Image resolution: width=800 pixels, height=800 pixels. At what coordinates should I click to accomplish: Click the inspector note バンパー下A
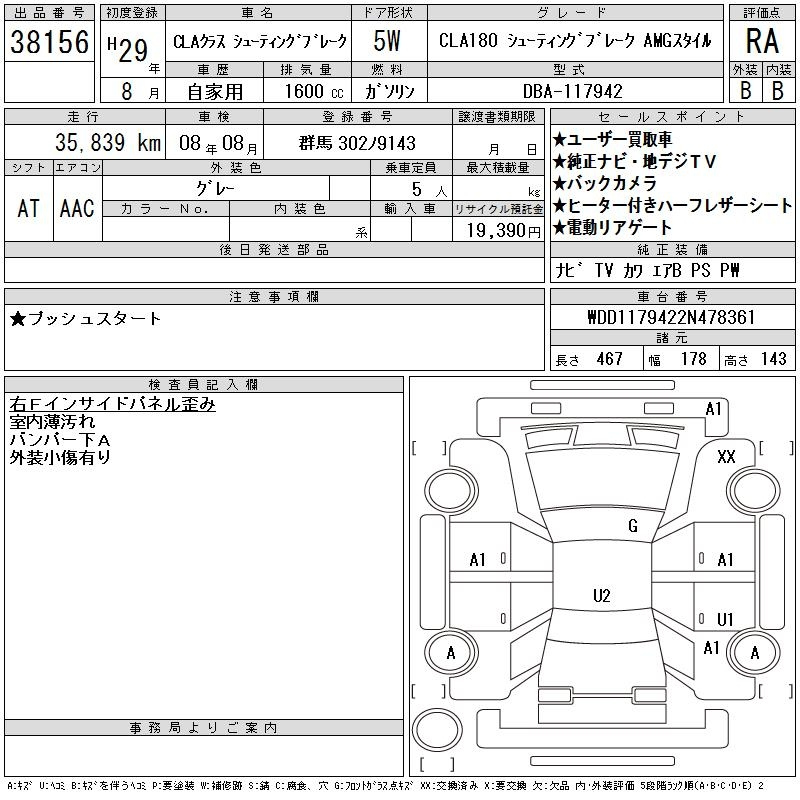(60, 440)
